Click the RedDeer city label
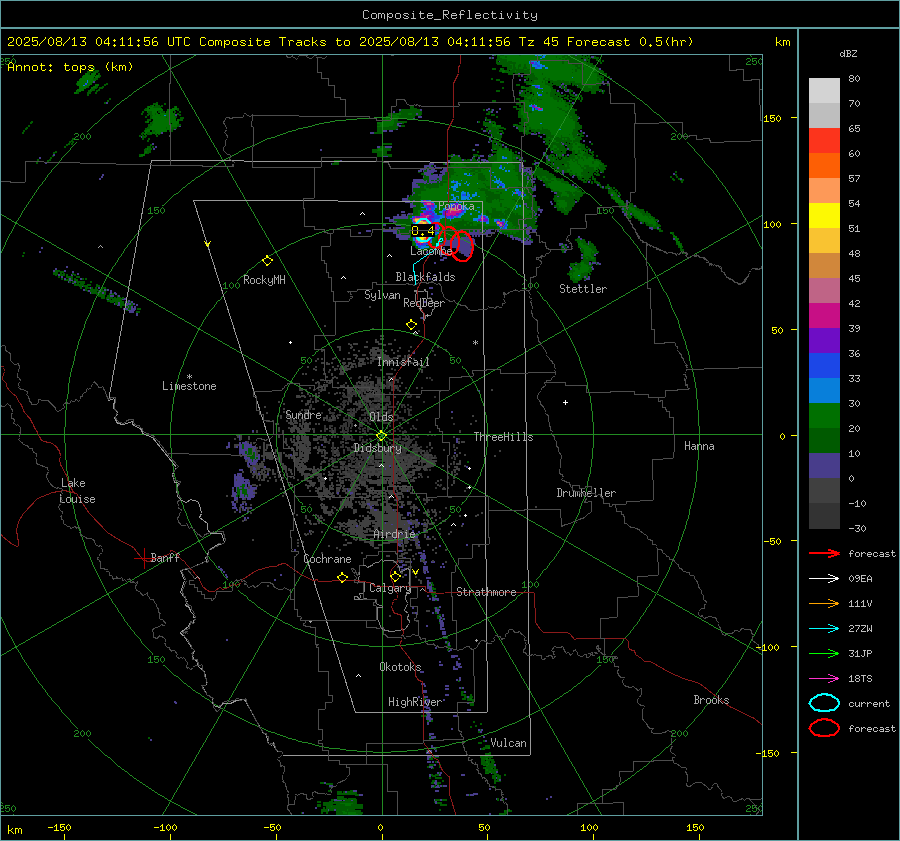This screenshot has height=841, width=900. [424, 303]
